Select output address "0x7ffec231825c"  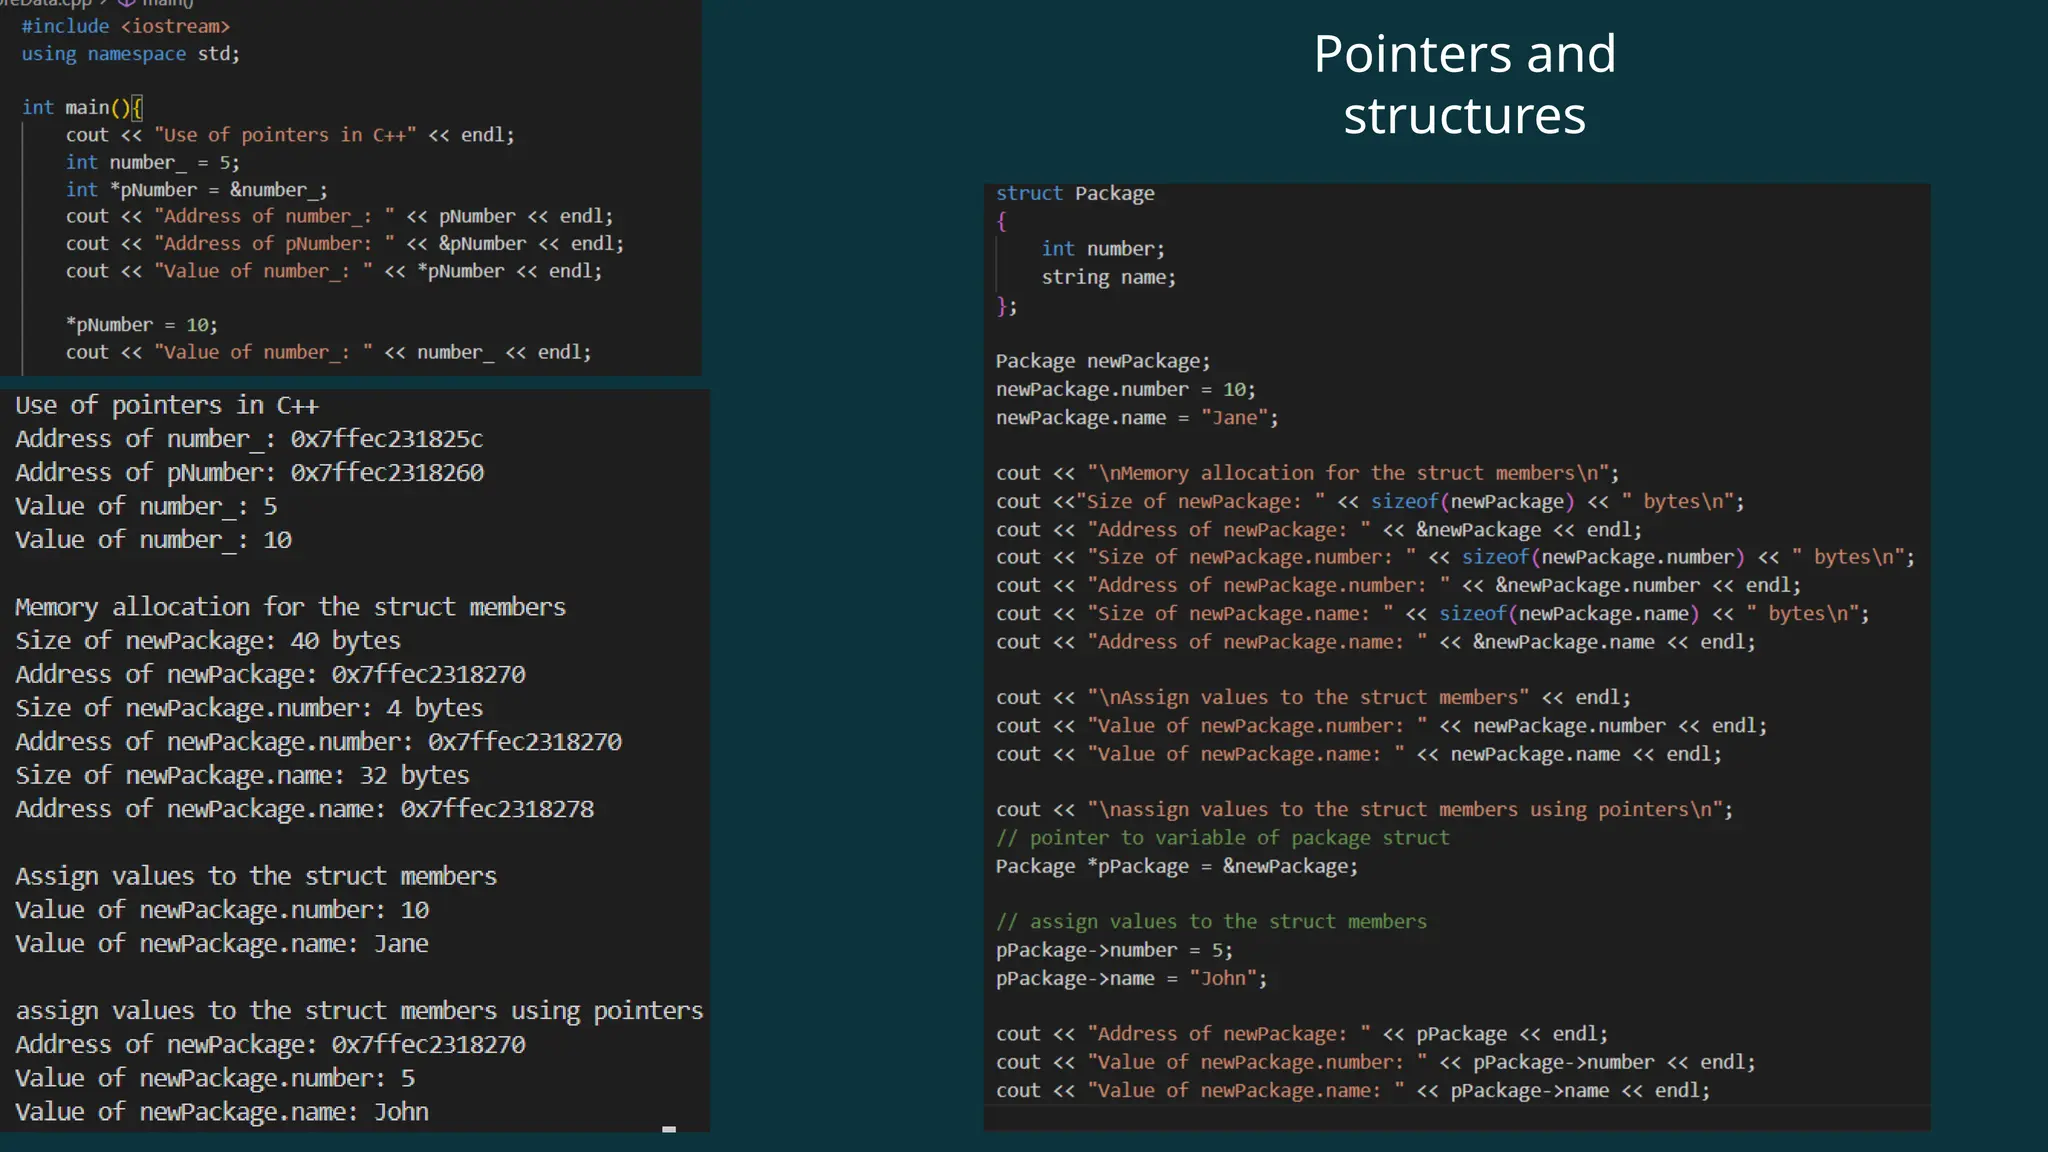(x=387, y=439)
